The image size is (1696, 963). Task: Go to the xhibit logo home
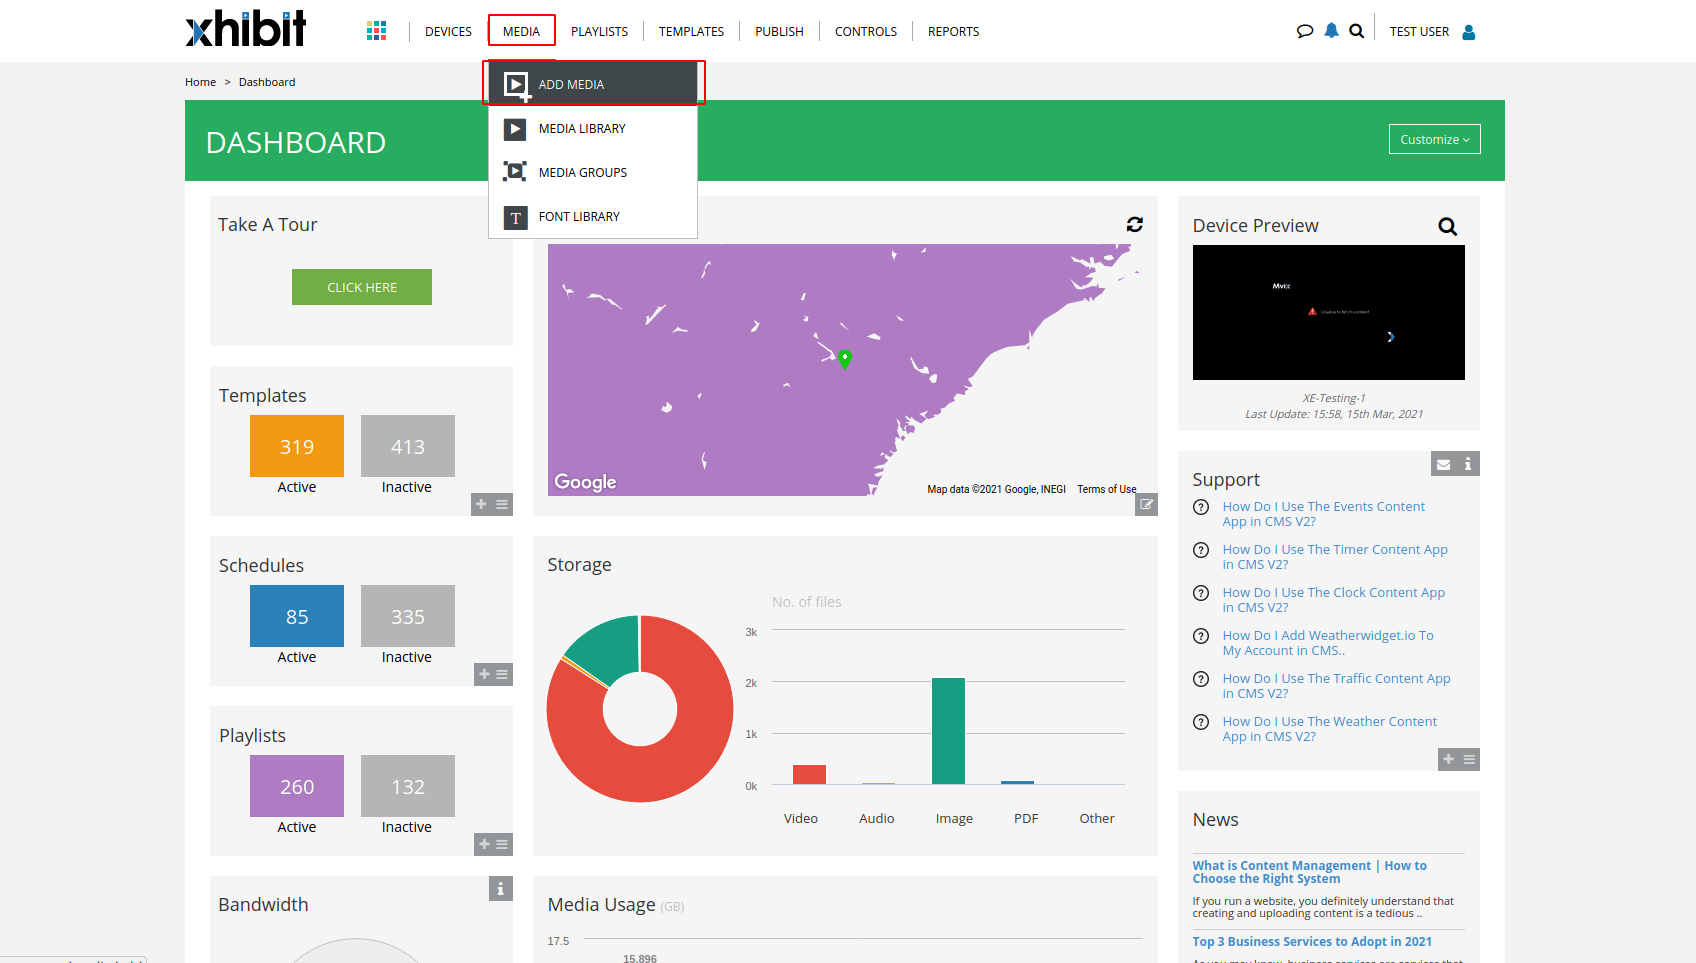tap(246, 29)
